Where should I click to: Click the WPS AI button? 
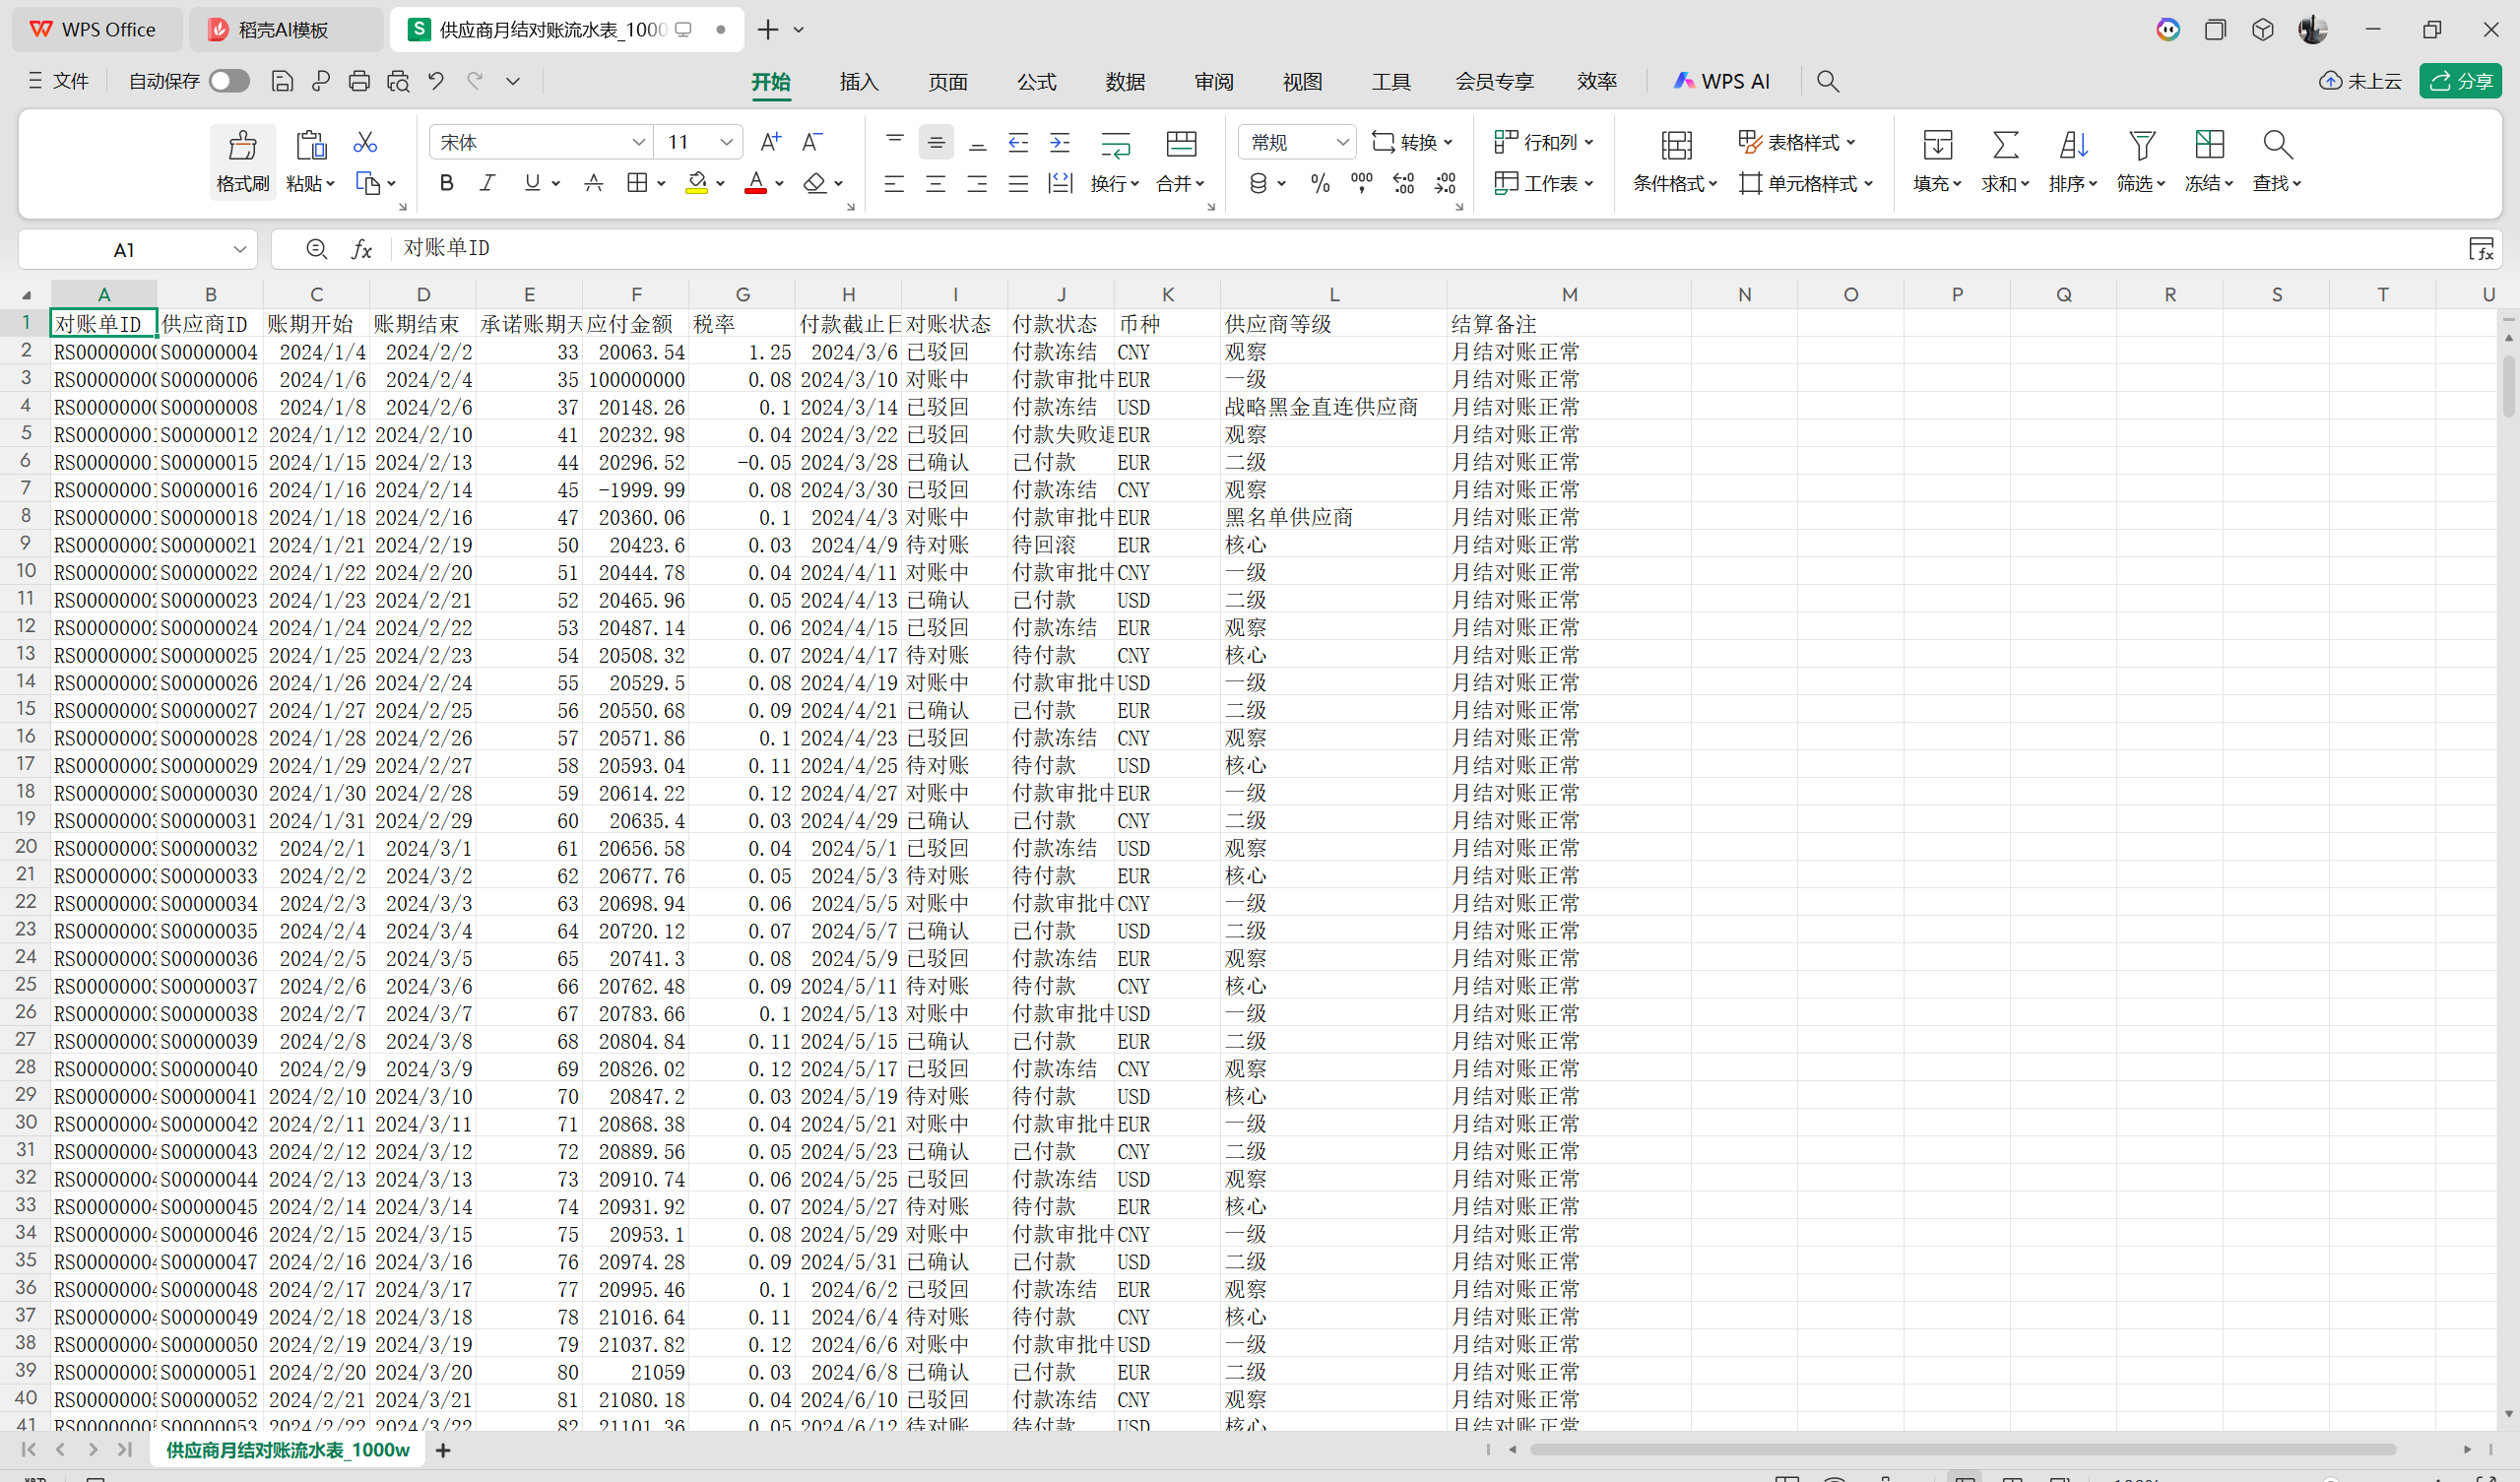1722,81
